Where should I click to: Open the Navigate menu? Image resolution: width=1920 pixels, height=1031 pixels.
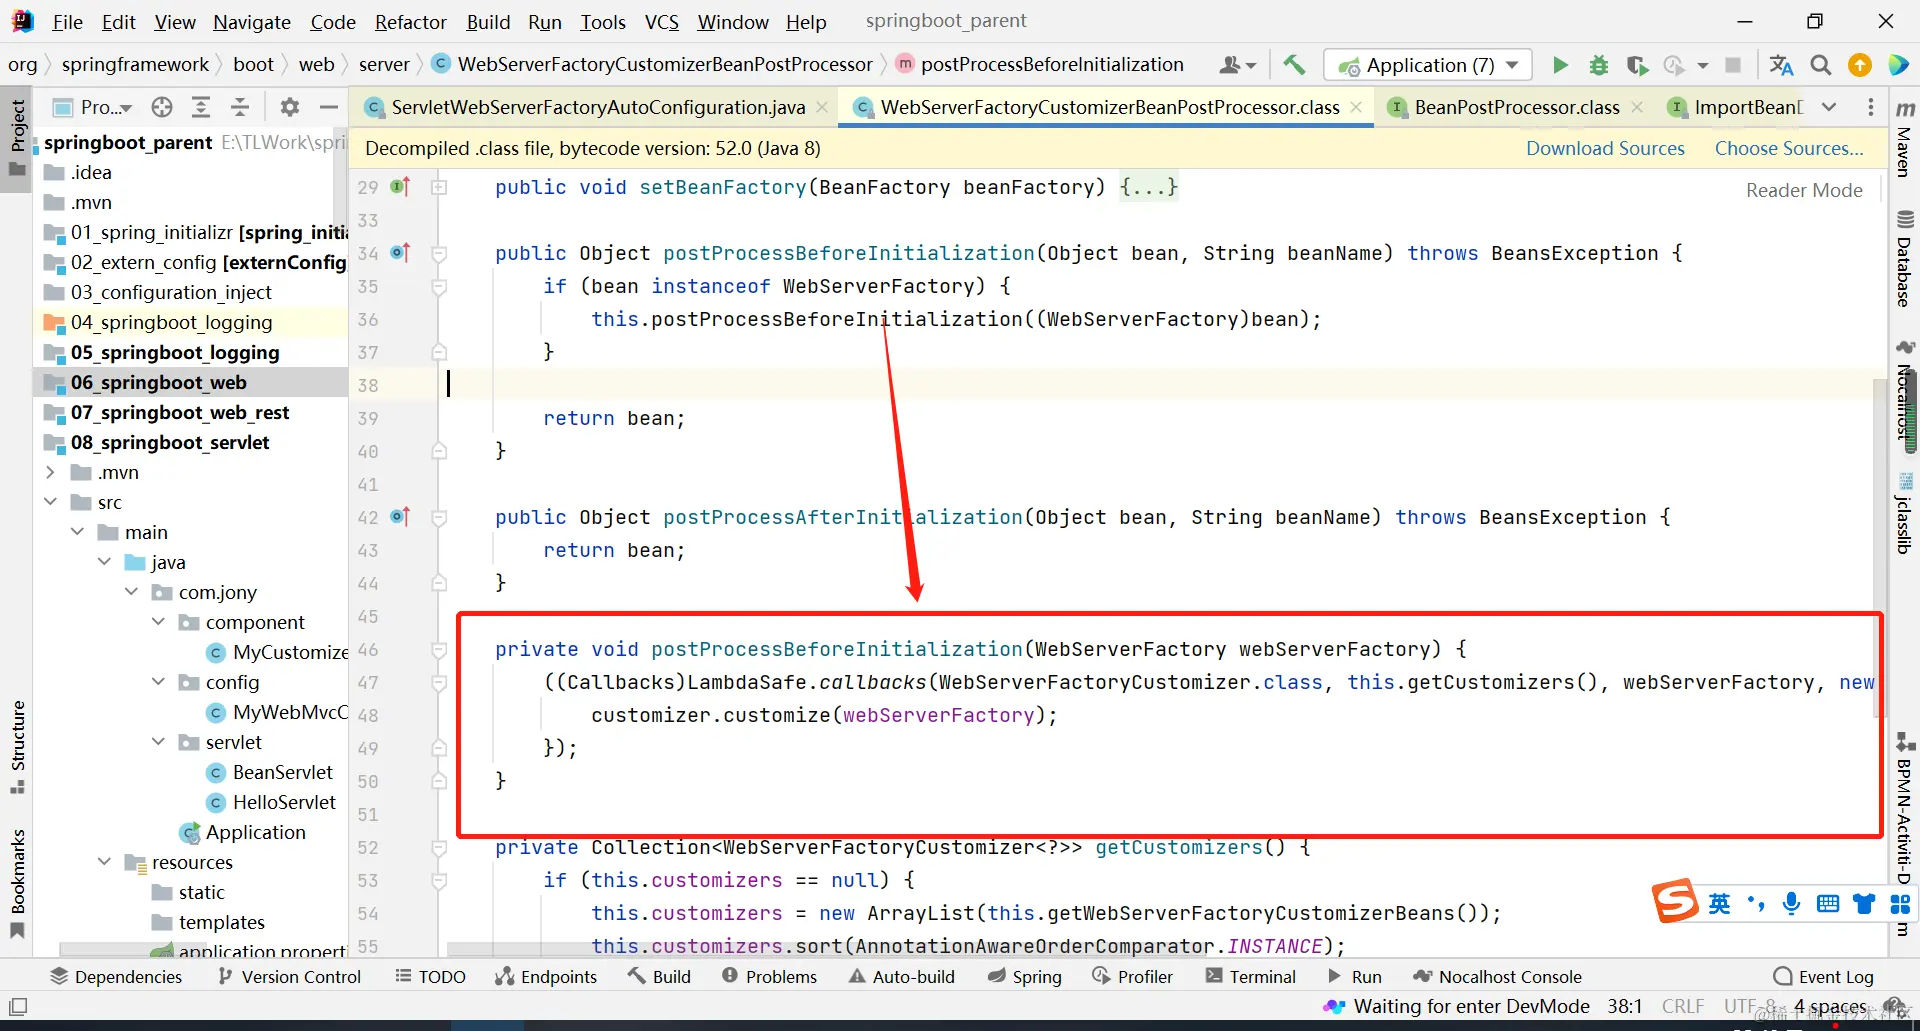(x=252, y=22)
